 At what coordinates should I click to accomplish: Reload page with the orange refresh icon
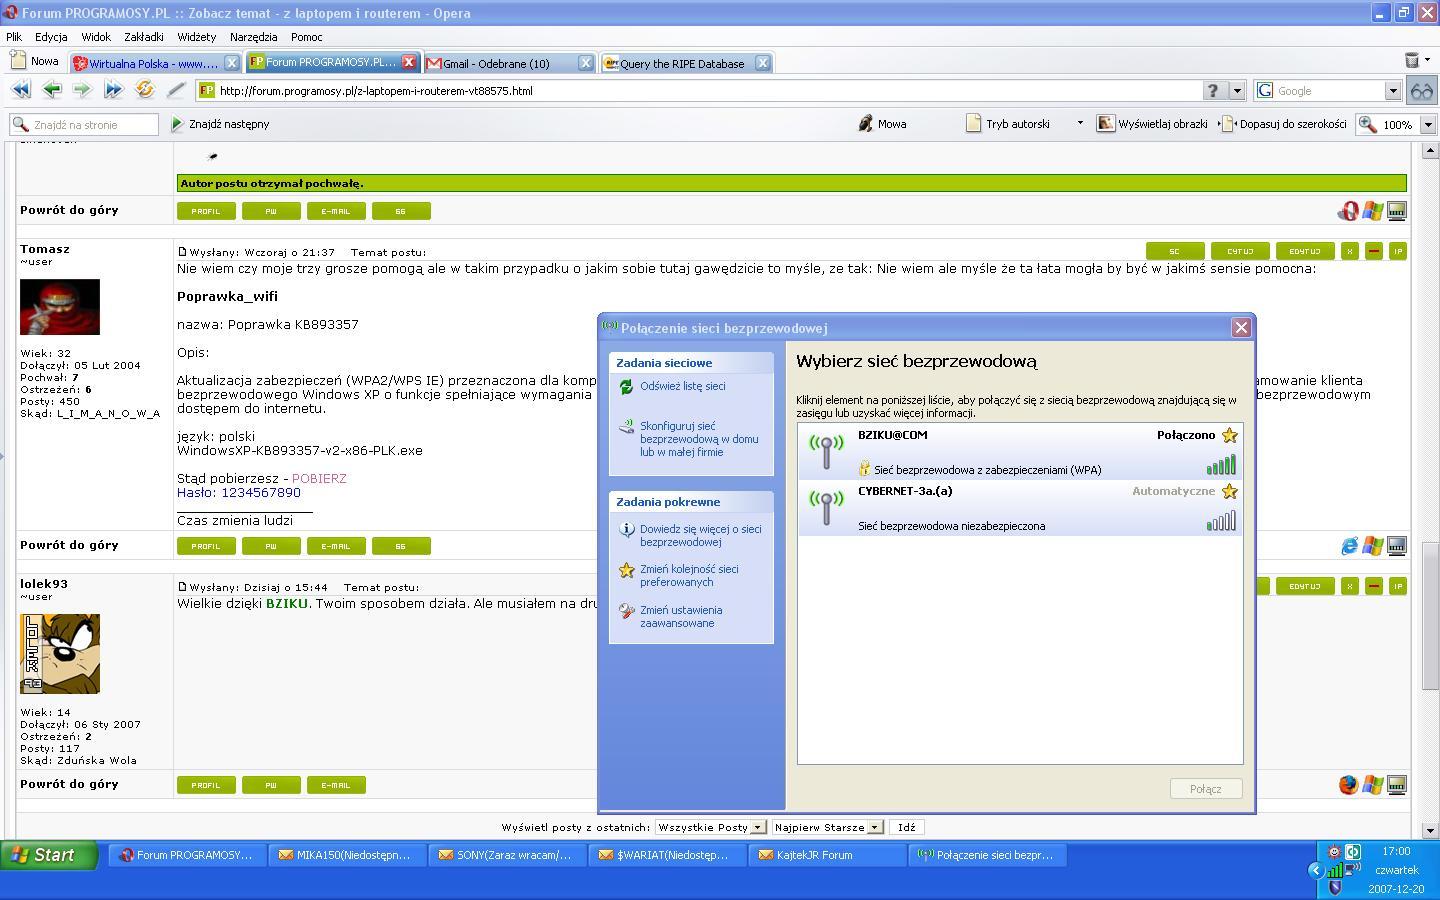145,90
